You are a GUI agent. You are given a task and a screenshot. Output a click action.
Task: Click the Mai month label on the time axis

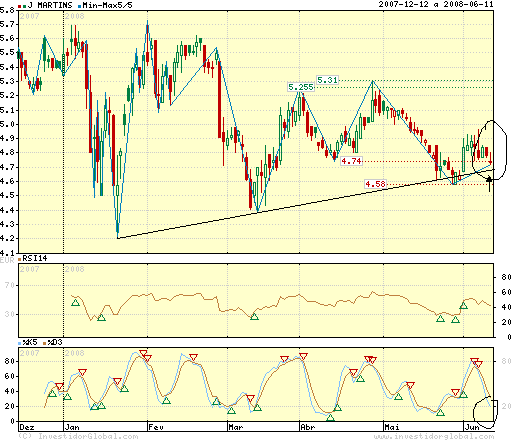pyautogui.click(x=392, y=427)
